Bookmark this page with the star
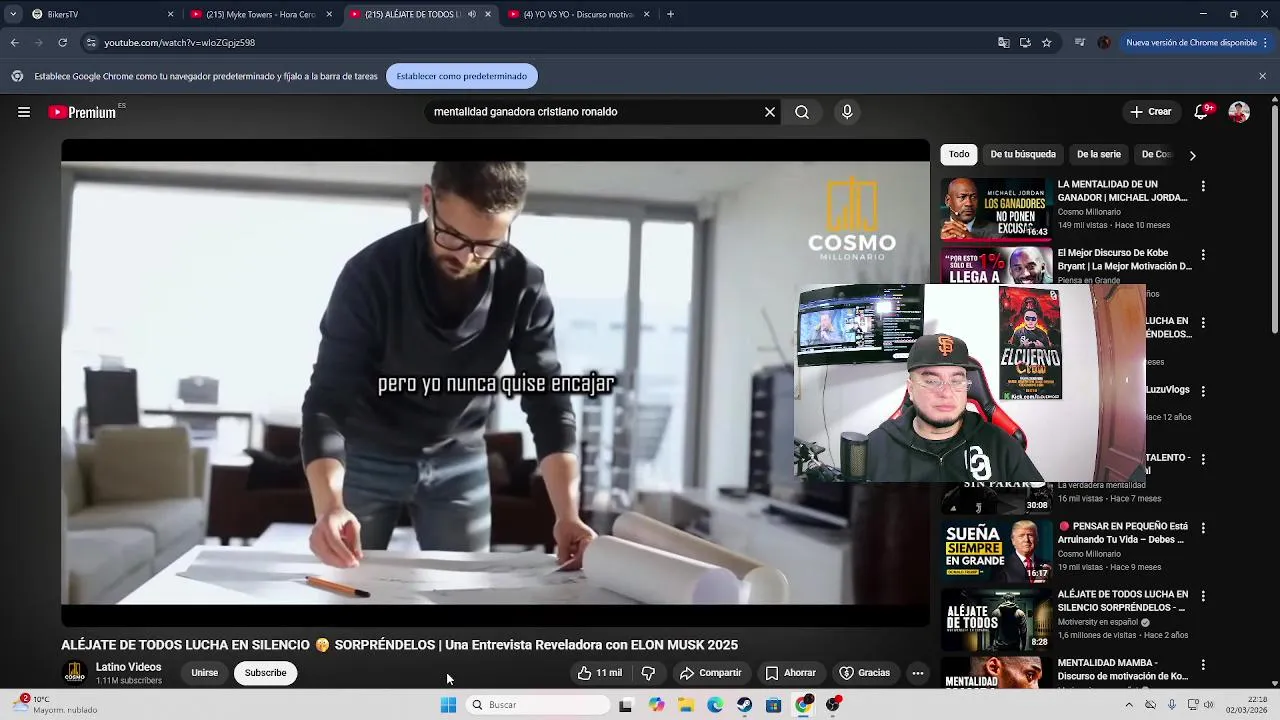The image size is (1280, 720). pos(1046,43)
